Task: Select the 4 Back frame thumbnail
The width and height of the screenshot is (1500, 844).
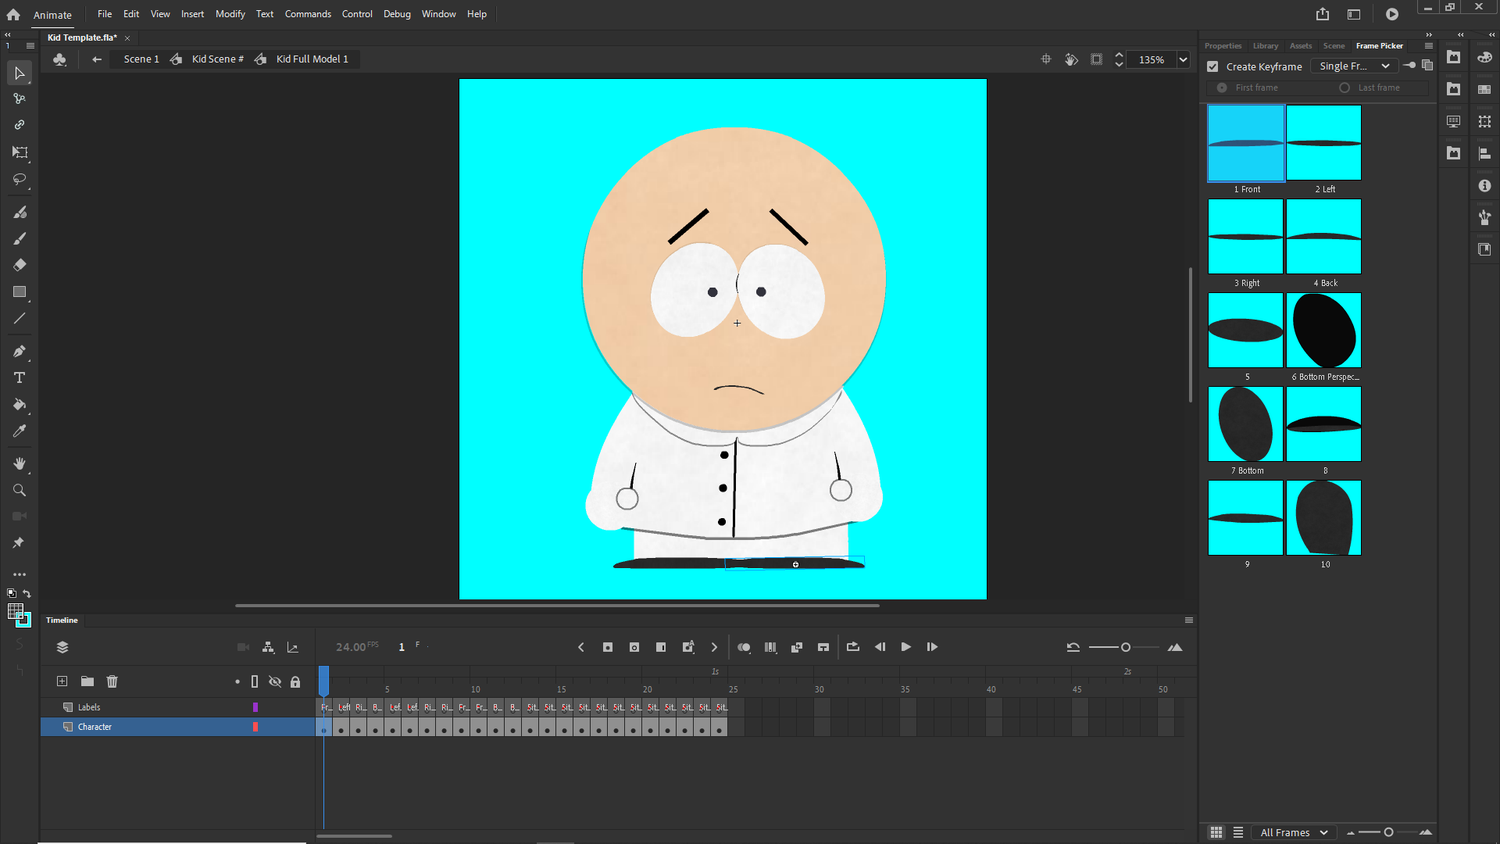Action: (1323, 236)
